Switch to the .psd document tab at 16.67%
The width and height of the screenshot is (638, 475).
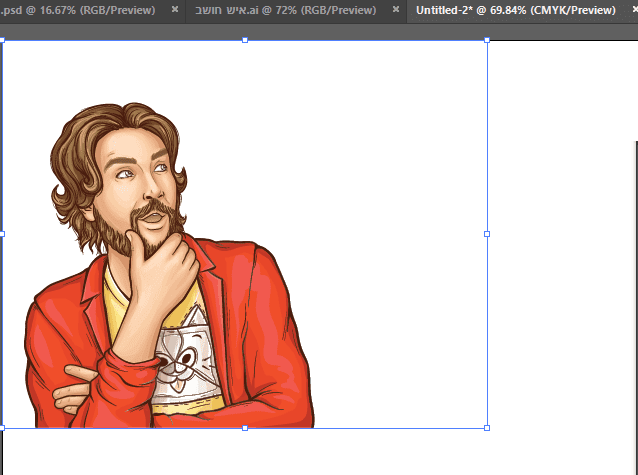[80, 10]
